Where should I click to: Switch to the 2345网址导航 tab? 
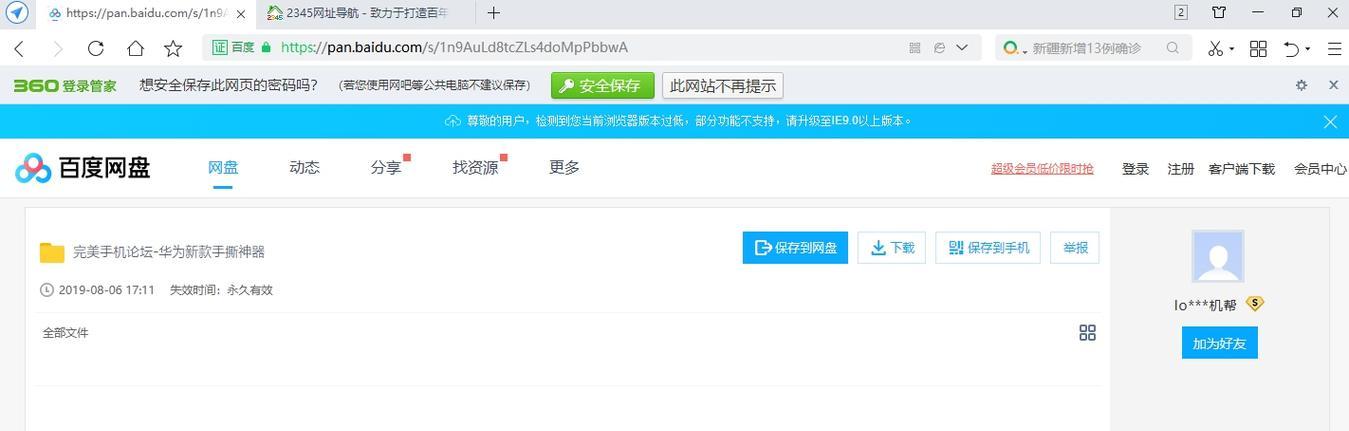tap(360, 13)
